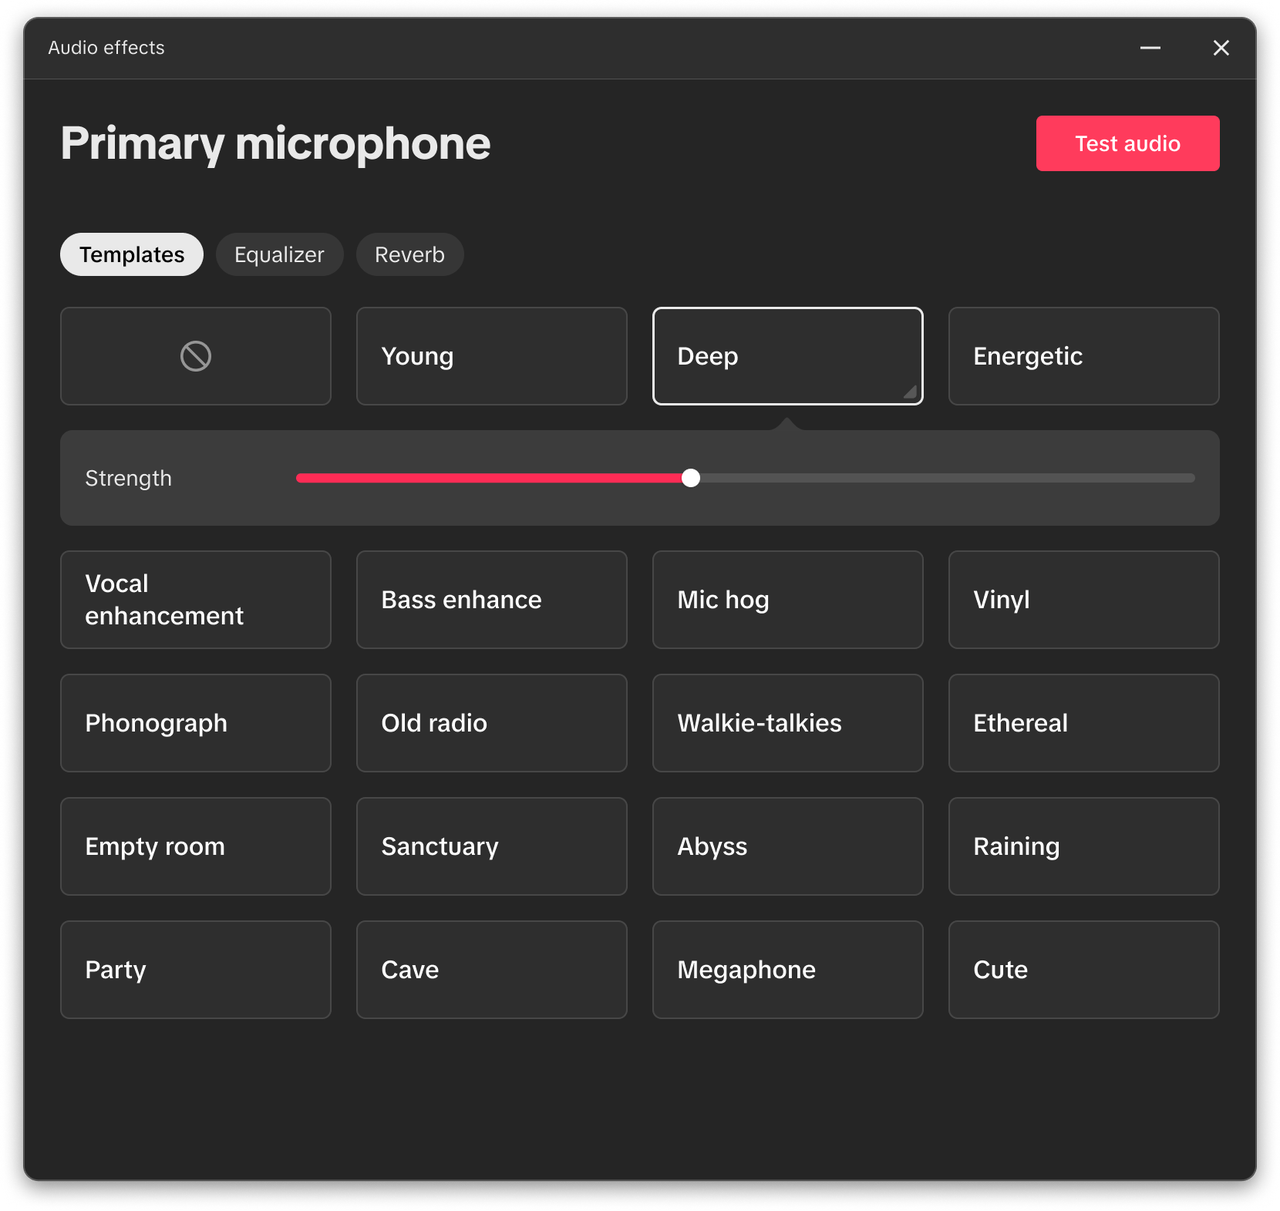Toggle the Deep voice template
This screenshot has width=1280, height=1211.
(787, 356)
